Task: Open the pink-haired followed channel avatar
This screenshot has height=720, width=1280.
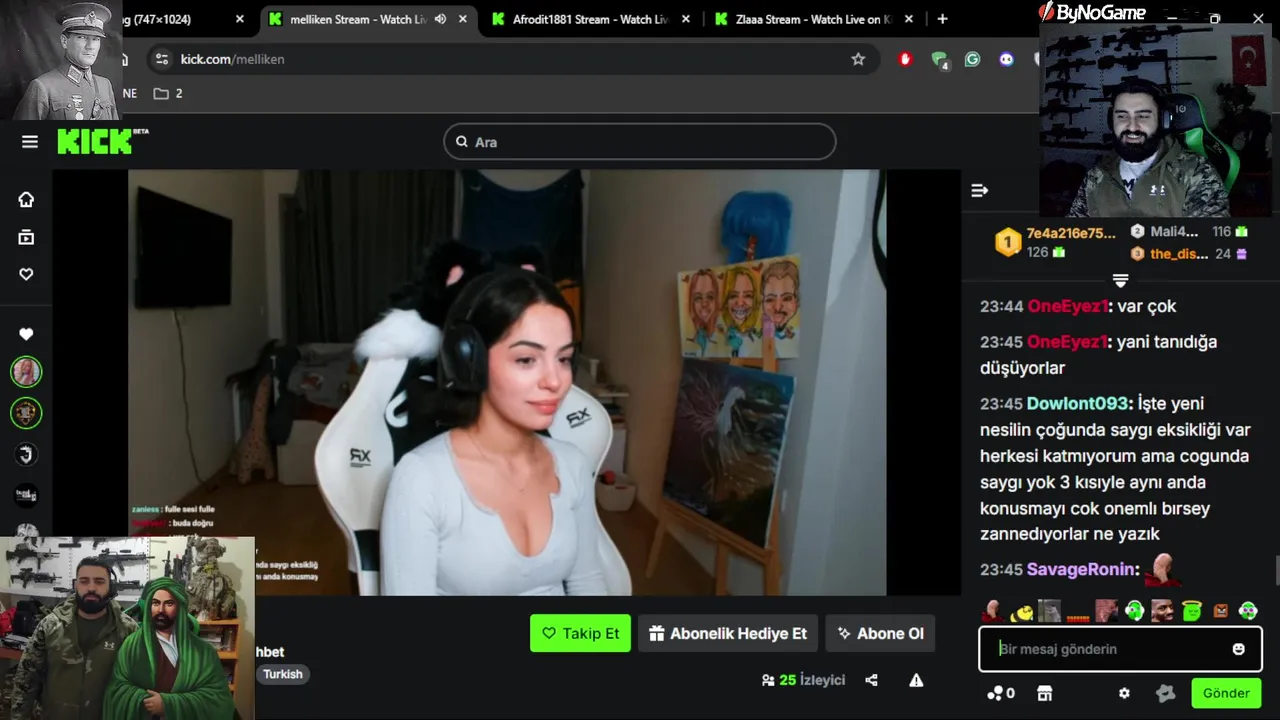Action: (x=26, y=372)
